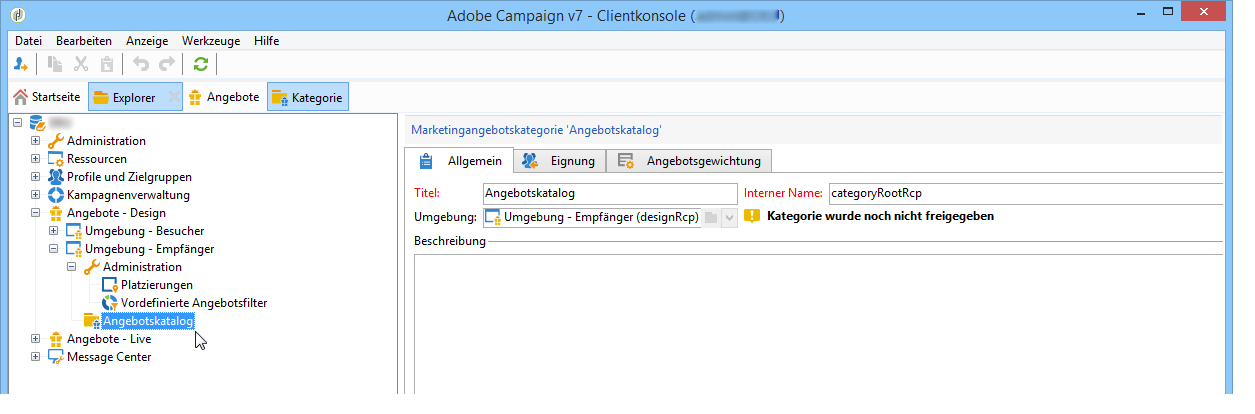
Task: Click the Angebotskatalog folder icon
Action: (92, 321)
